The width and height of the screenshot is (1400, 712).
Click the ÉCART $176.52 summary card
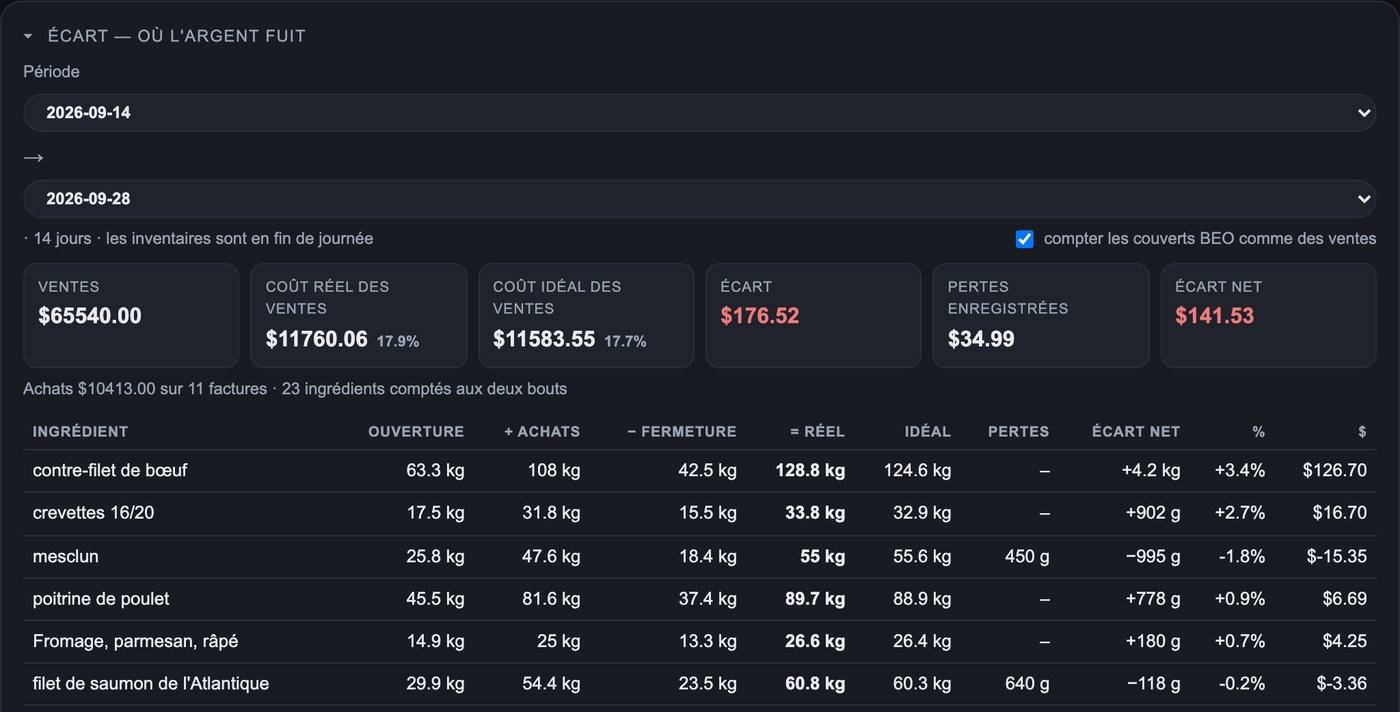coord(813,316)
